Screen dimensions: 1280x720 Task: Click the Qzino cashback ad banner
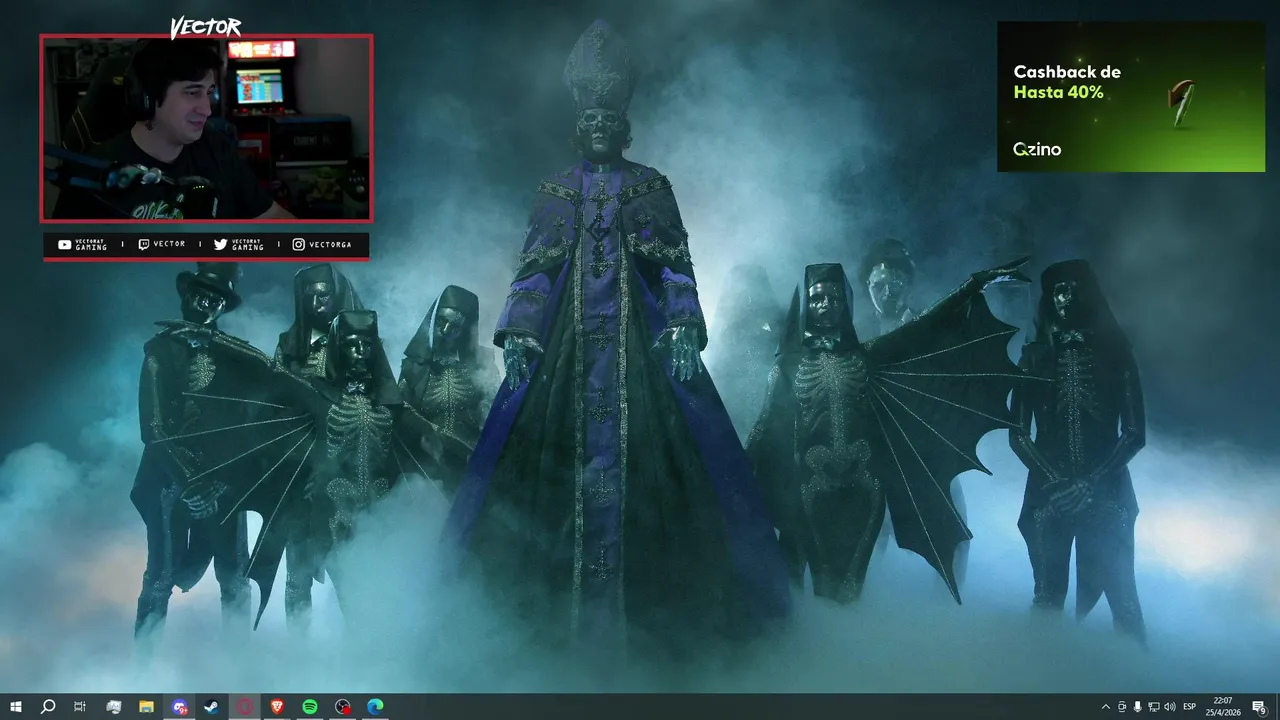tap(1131, 97)
